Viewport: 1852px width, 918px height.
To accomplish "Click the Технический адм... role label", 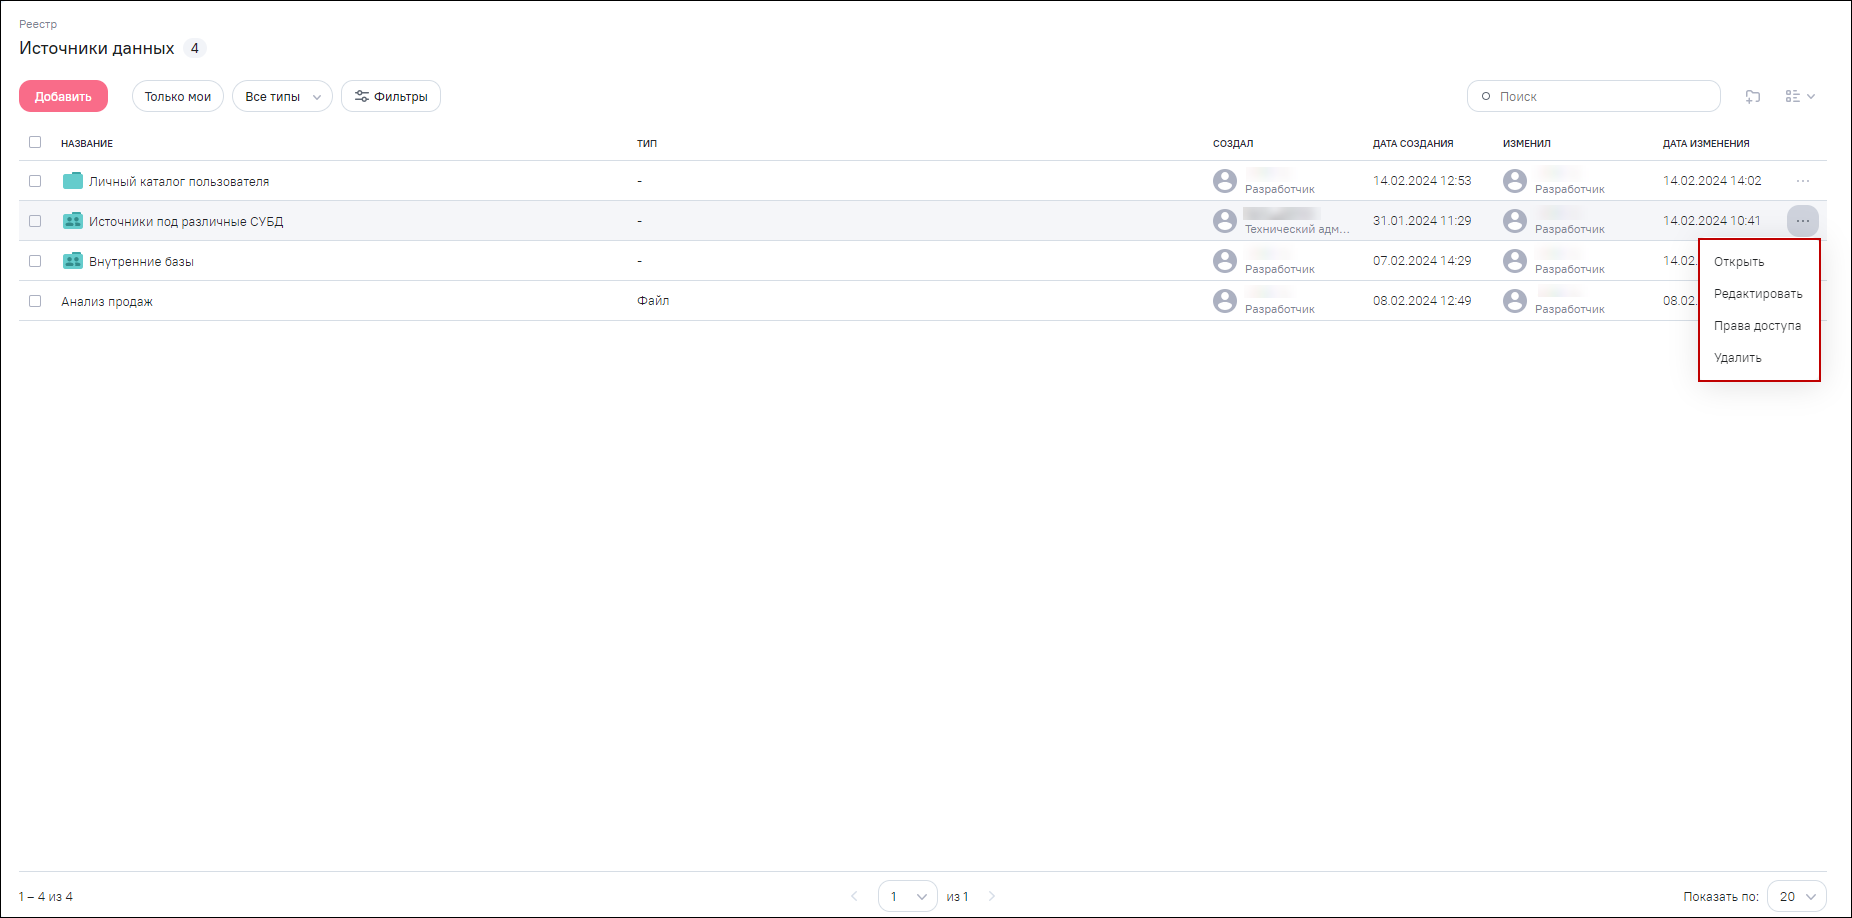I will [1297, 229].
